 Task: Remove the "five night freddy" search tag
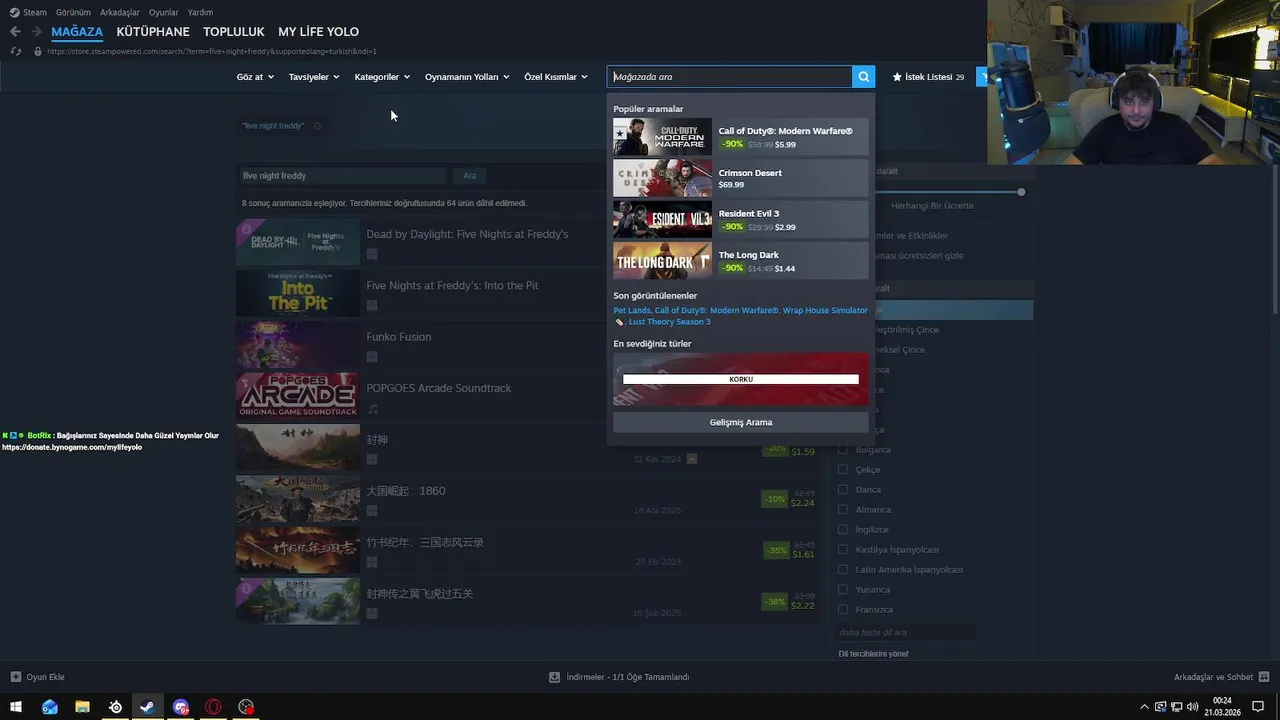point(317,126)
